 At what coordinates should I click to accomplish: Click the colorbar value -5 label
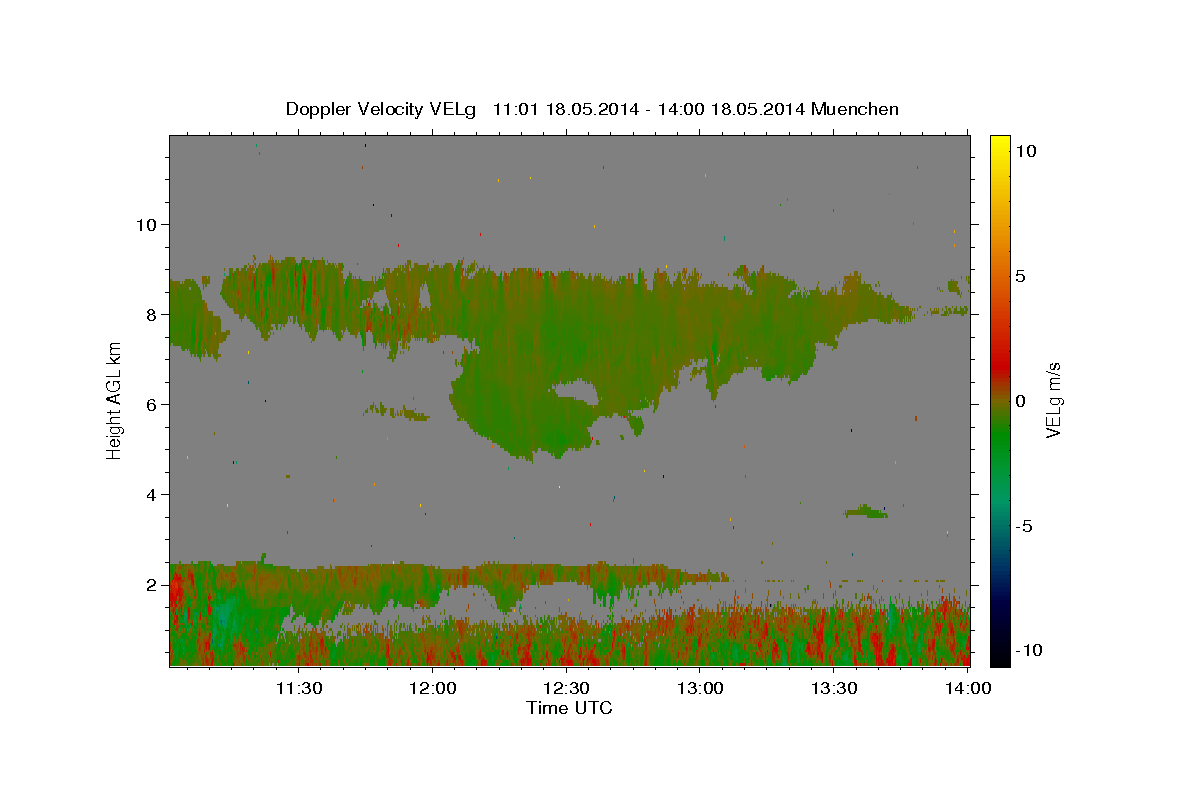[x=1024, y=527]
